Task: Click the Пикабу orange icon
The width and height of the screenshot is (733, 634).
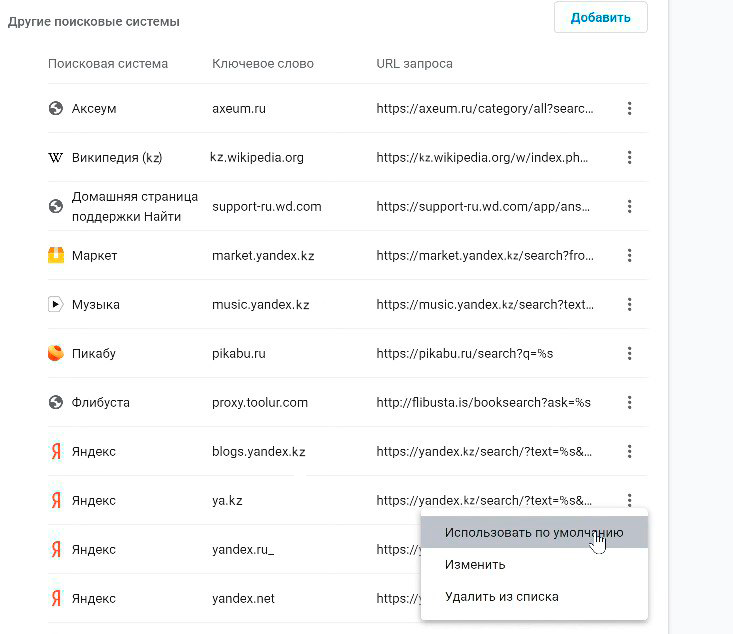Action: tap(56, 353)
